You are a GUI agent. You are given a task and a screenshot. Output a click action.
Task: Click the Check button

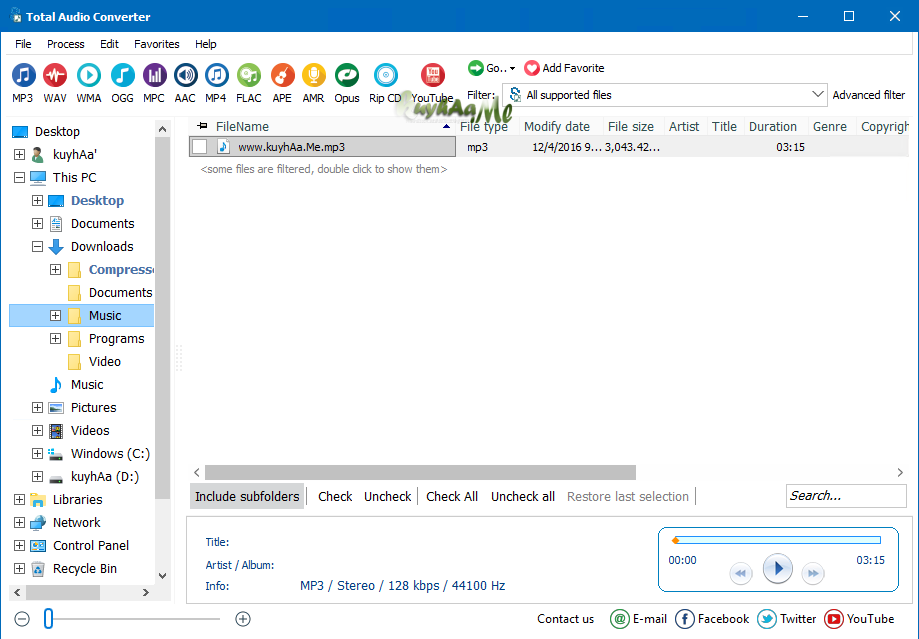tap(335, 497)
